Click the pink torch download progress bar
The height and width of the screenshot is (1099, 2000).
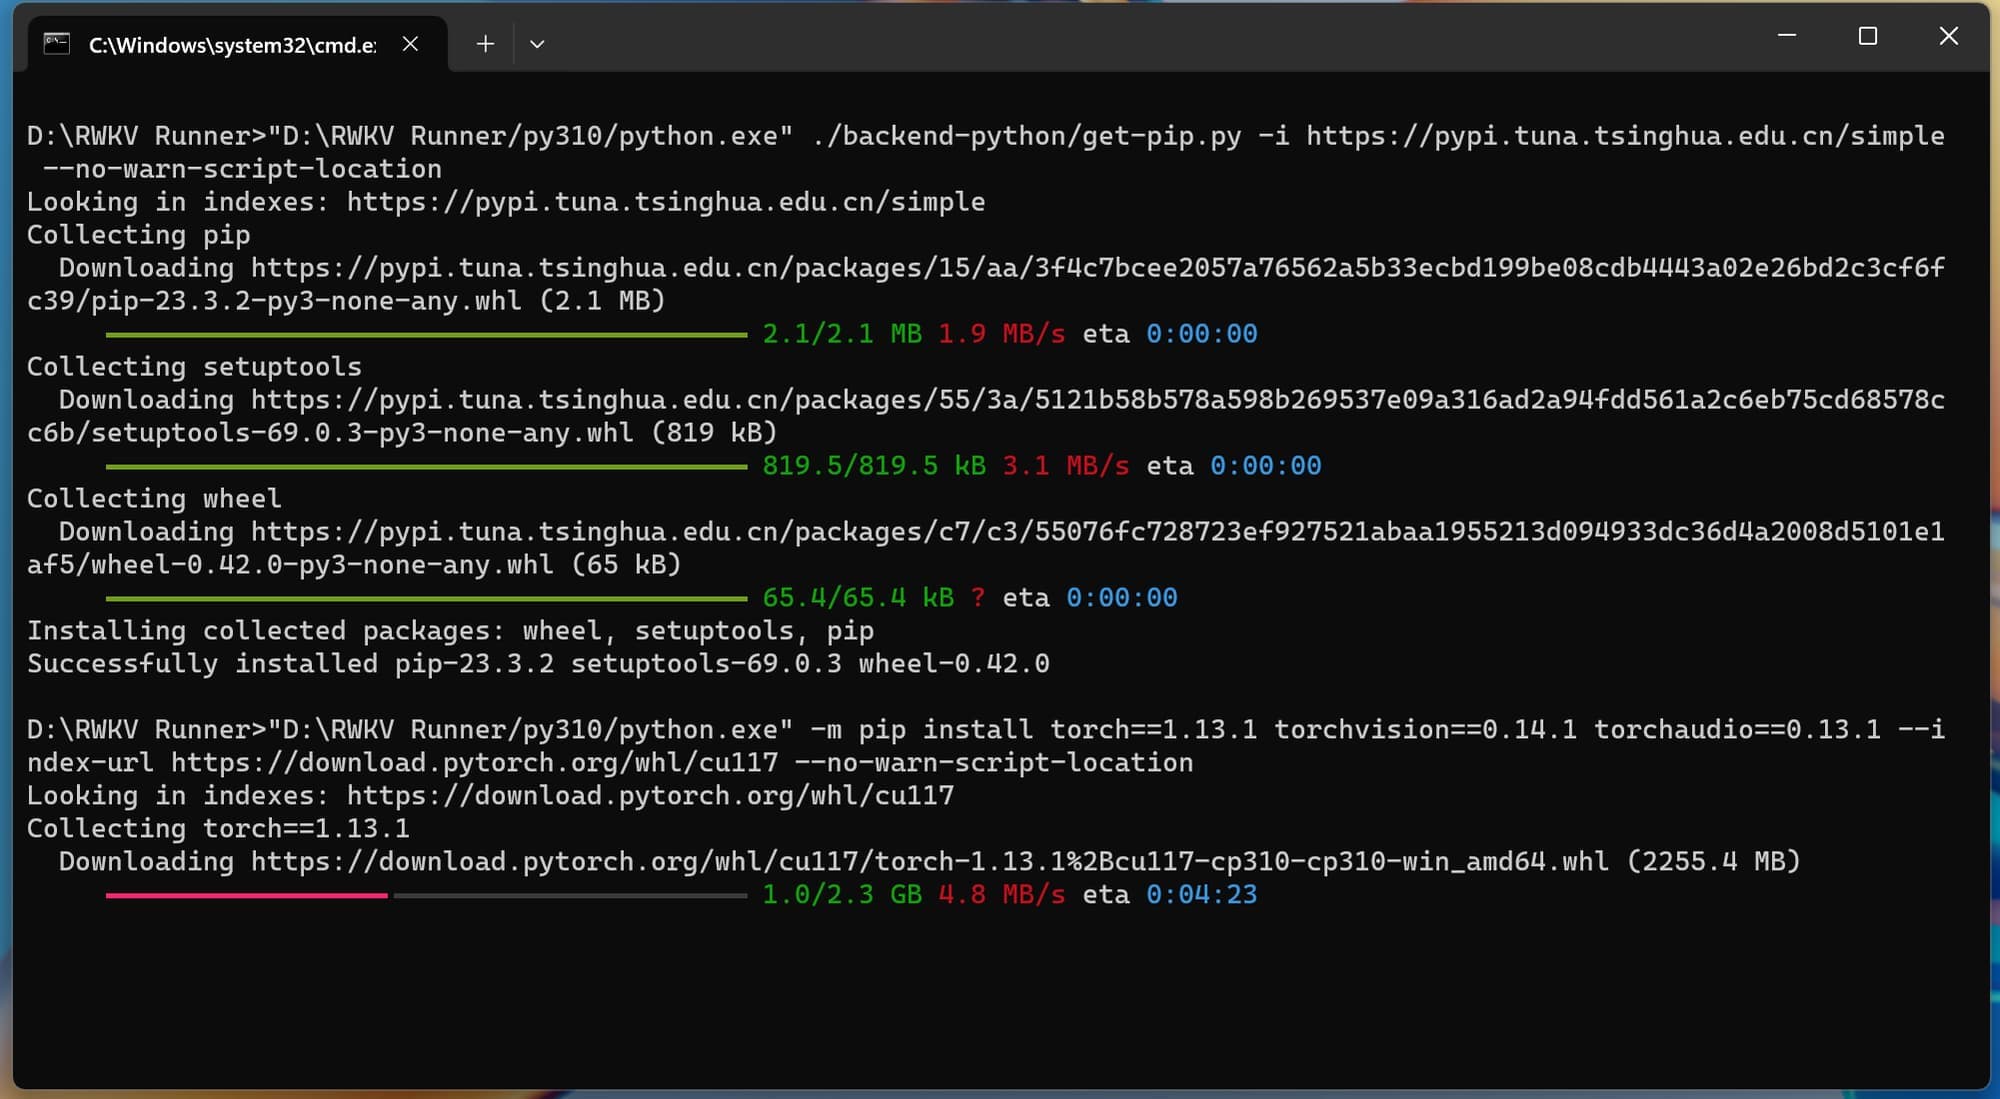click(246, 895)
